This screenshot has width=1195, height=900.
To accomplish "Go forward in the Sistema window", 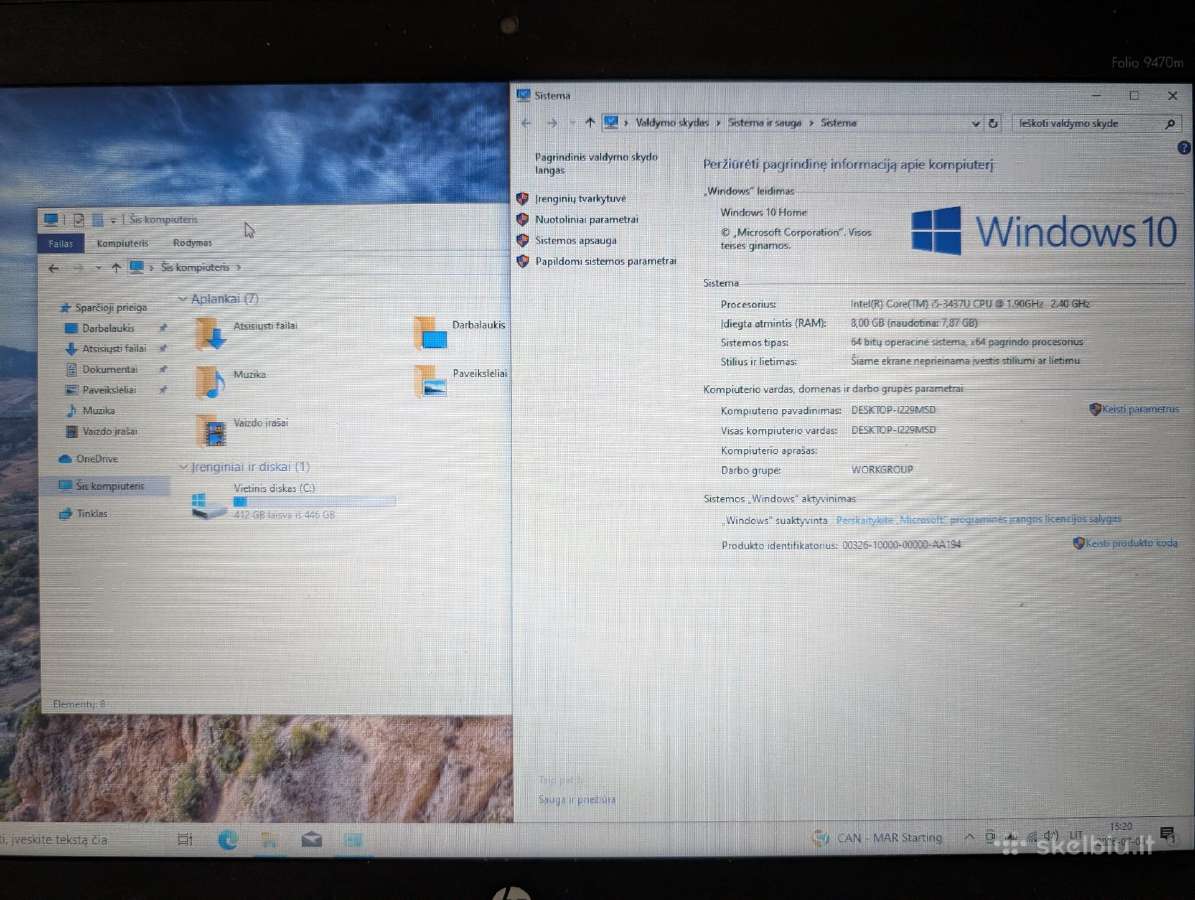I will [x=553, y=123].
